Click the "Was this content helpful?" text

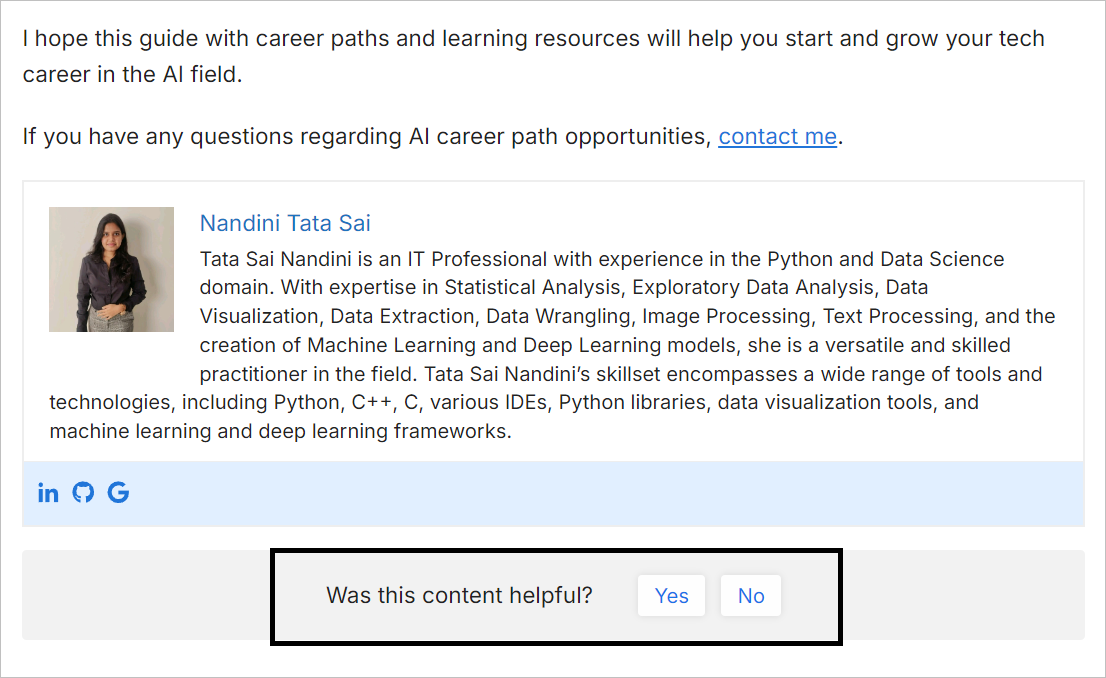459,595
